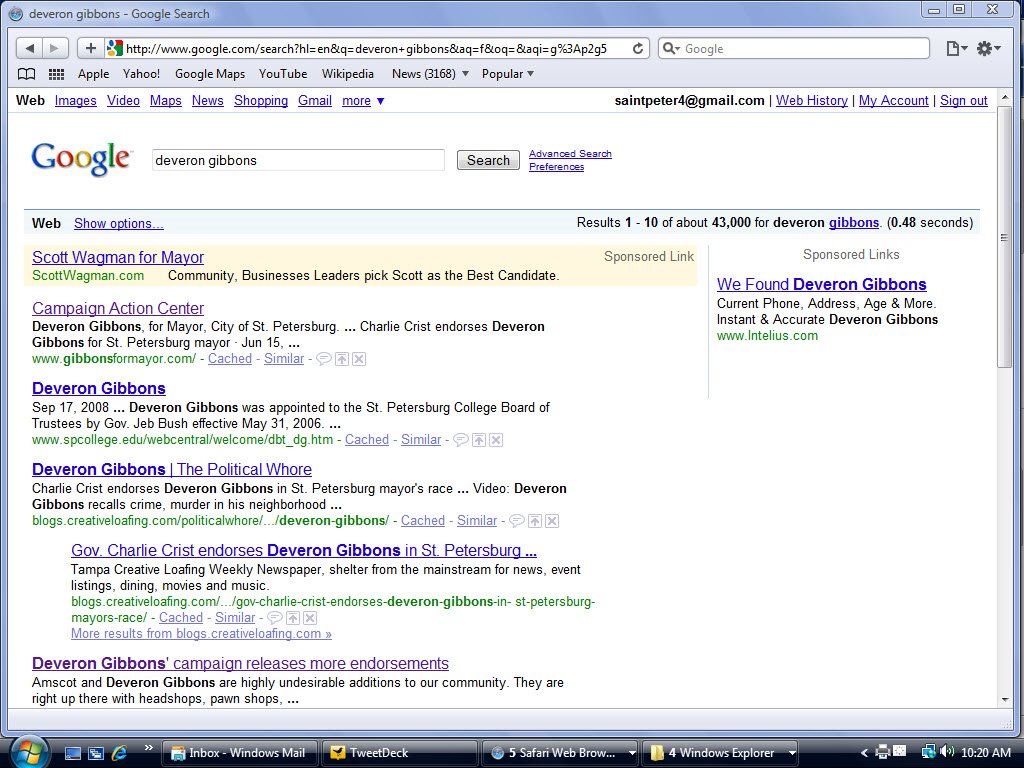
Task: Promote the Charlie Crist endorses result
Action: pos(293,618)
